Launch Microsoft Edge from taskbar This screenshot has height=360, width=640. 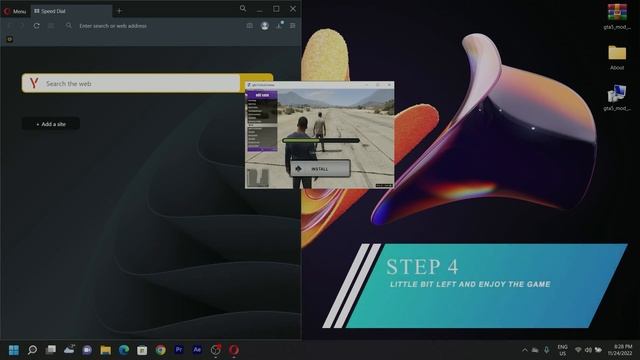[x=124, y=350]
